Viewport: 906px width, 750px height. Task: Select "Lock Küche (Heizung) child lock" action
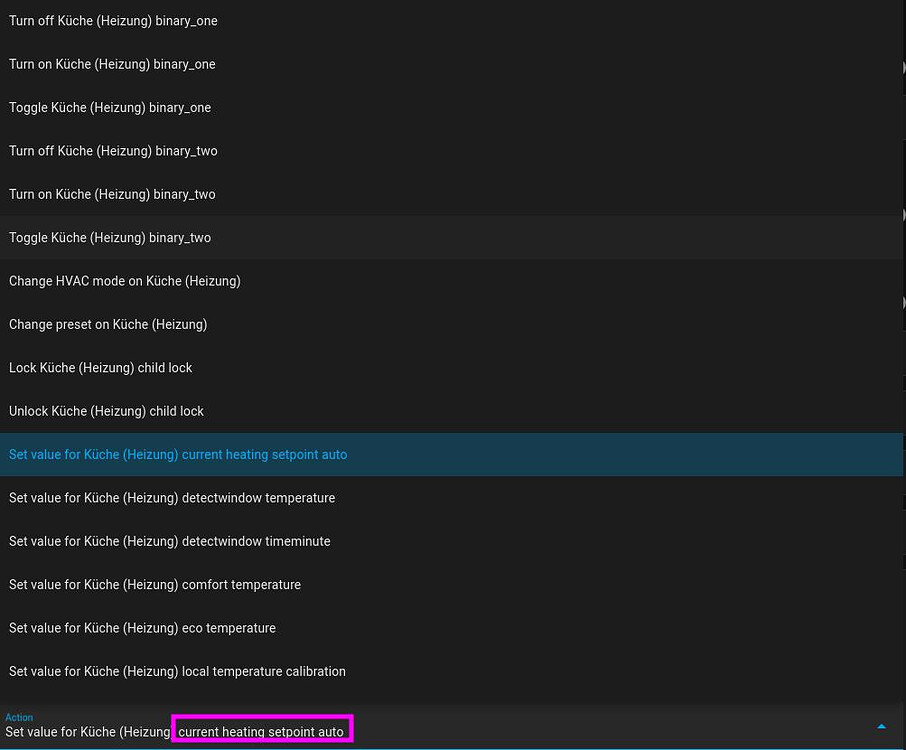(x=100, y=368)
